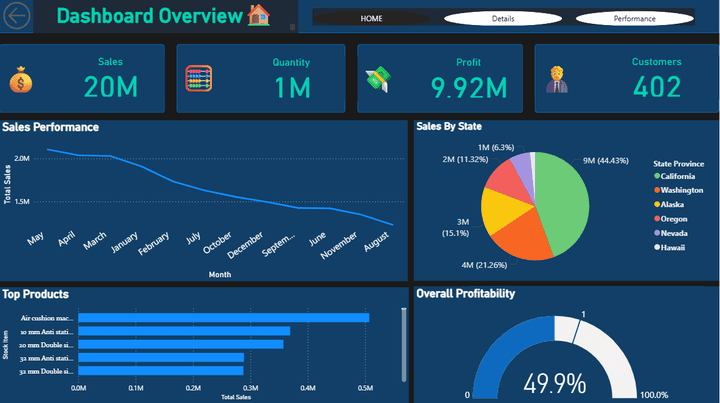Click the December axis label
720x403 pixels.
[245, 245]
